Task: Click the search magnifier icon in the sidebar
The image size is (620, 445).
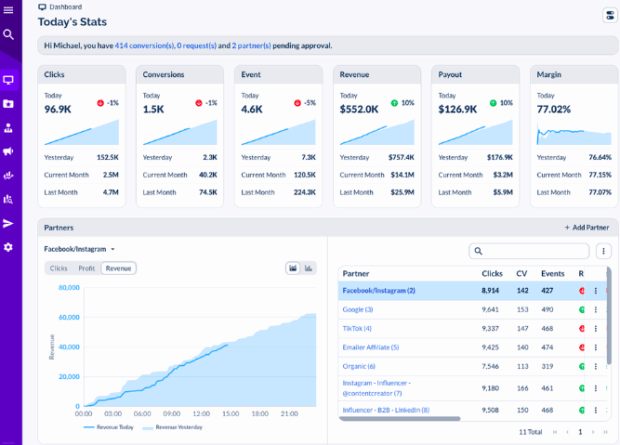Action: pyautogui.click(x=8, y=34)
